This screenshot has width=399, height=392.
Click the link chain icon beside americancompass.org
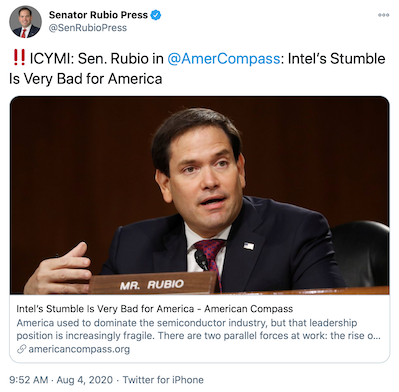[21, 349]
